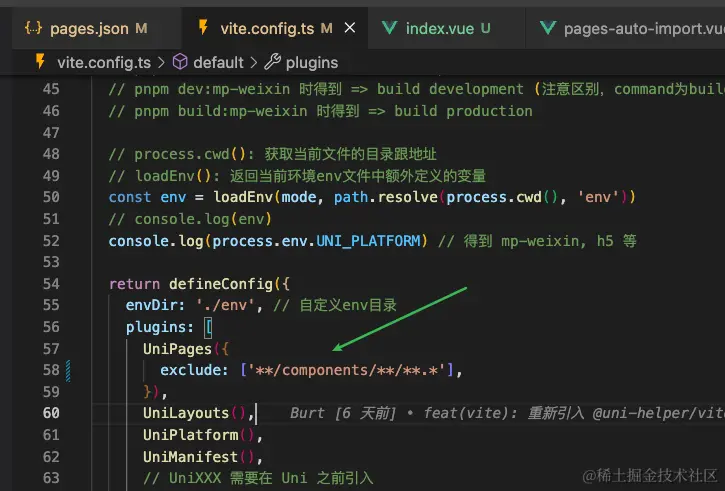Click the envDir property on line 55
This screenshot has height=491, width=725.
(x=151, y=305)
